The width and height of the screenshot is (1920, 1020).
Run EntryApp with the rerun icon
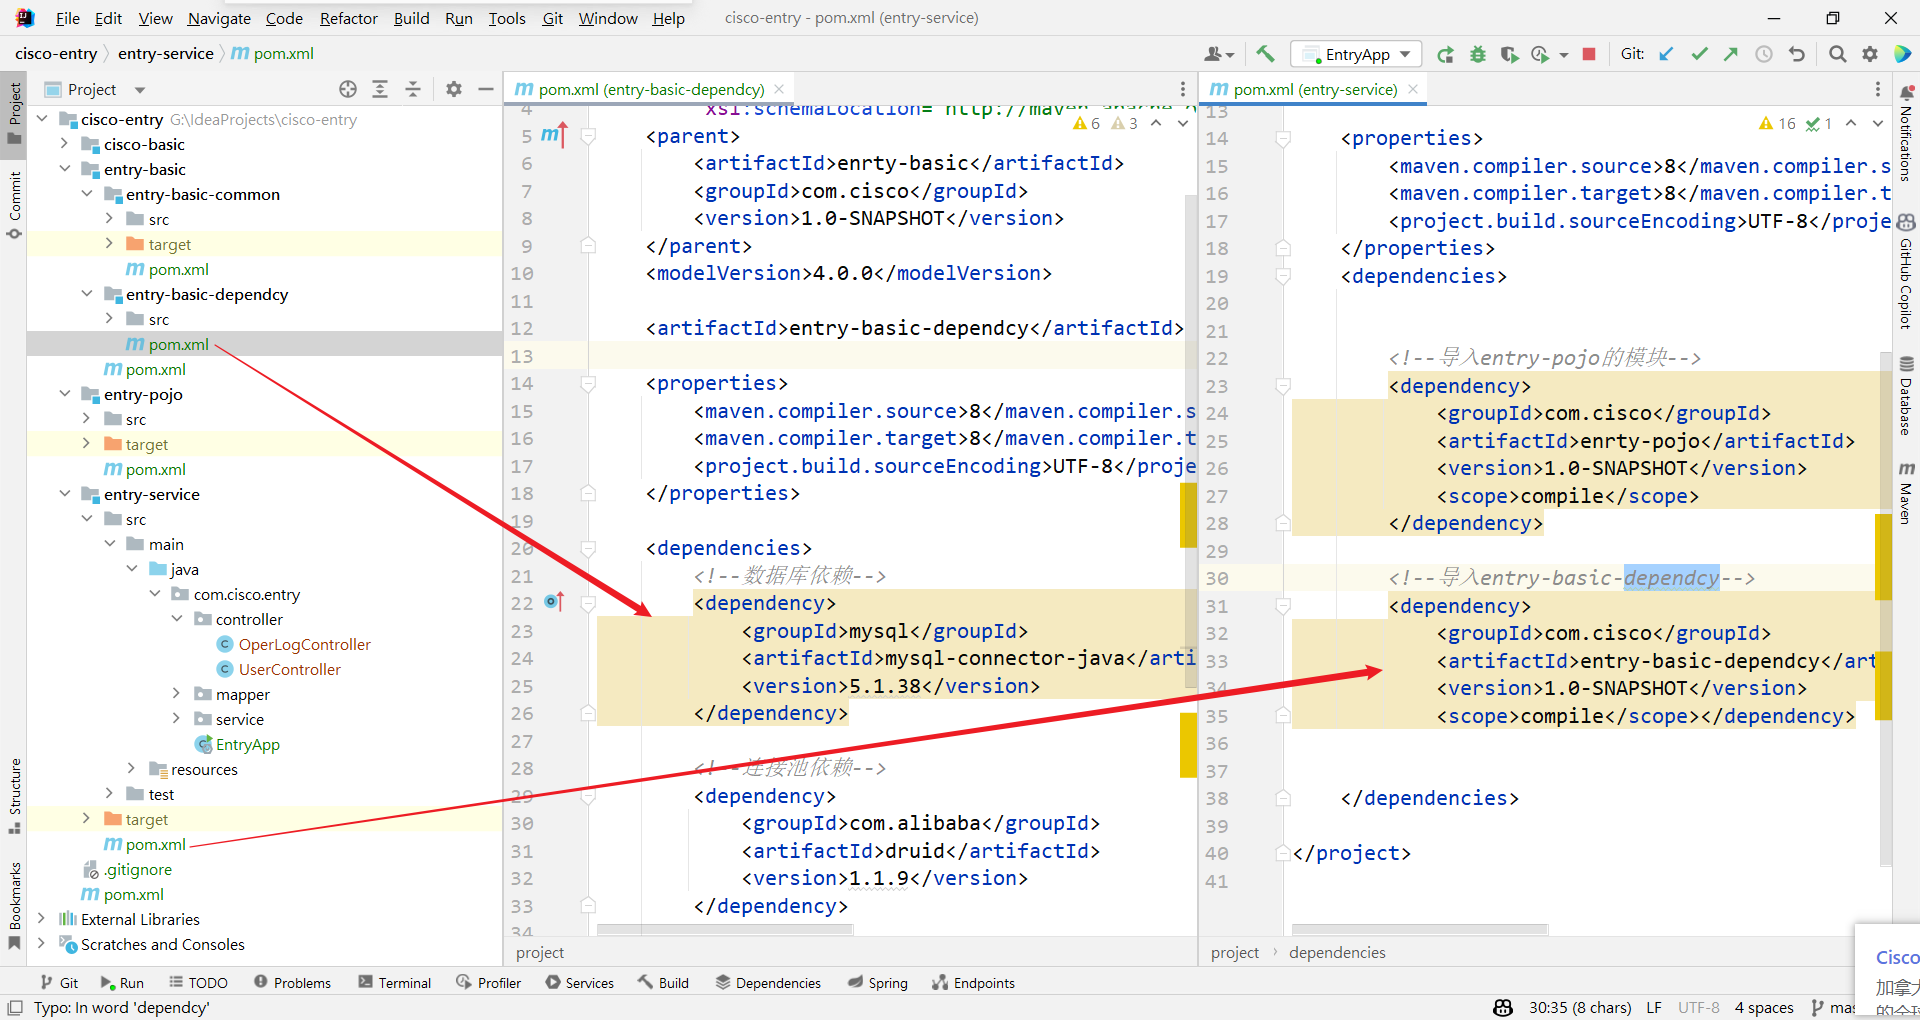(1445, 54)
